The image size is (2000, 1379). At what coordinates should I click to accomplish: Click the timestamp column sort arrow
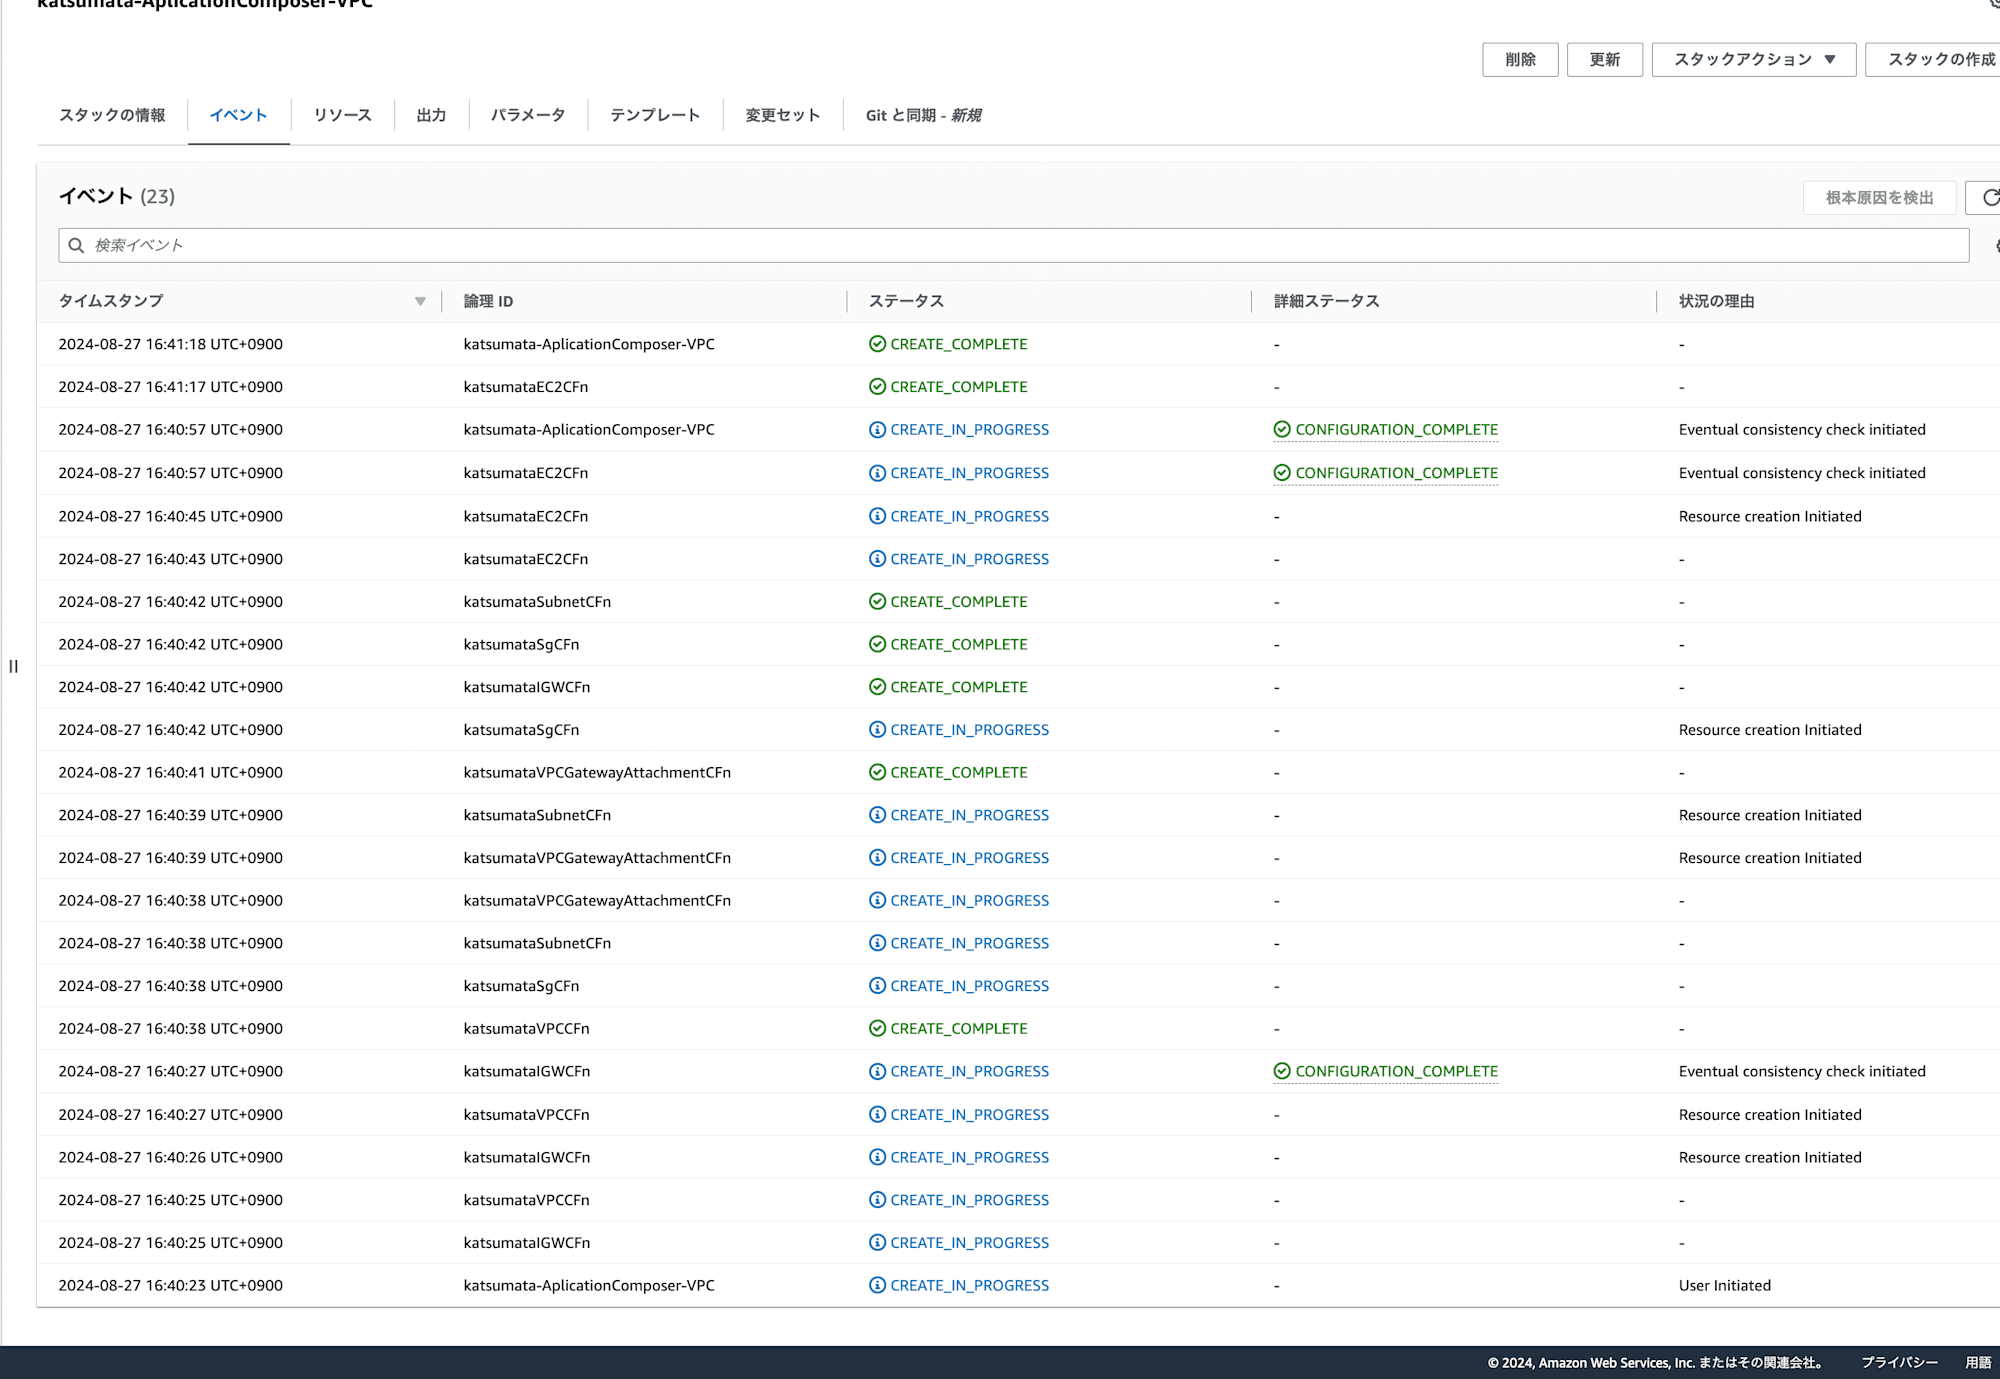coord(420,301)
